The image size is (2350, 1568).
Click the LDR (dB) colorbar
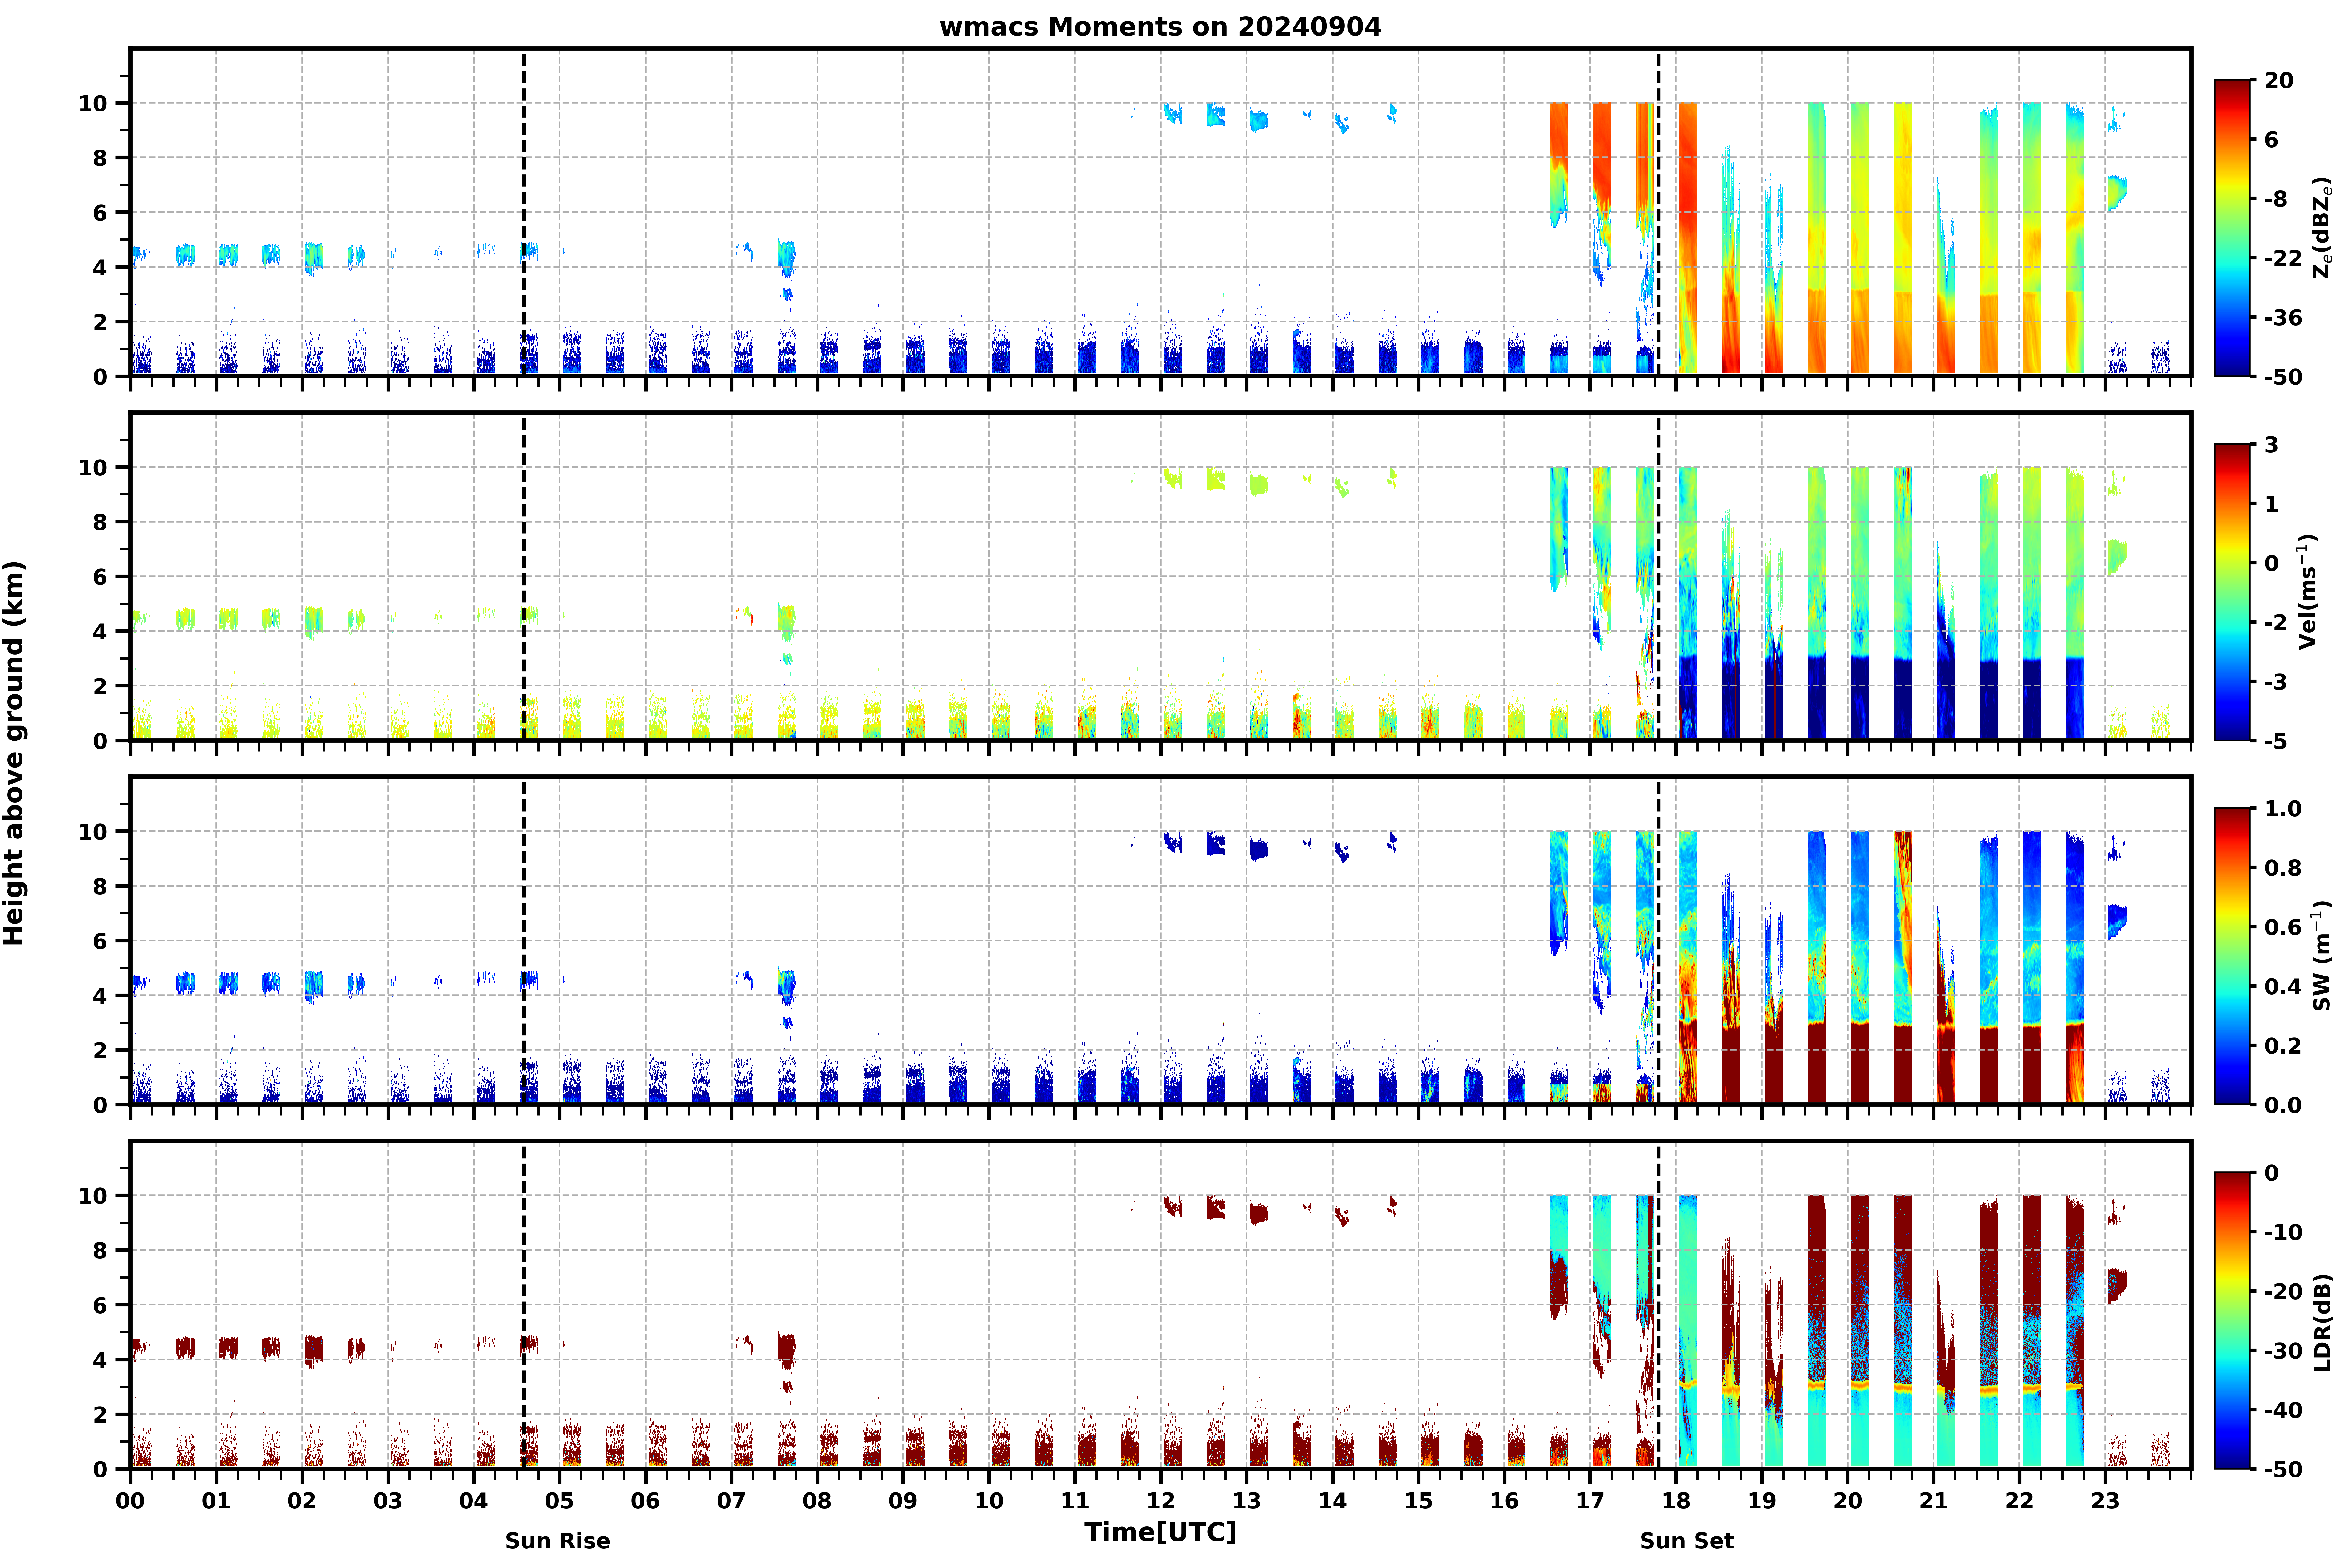coord(2232,1320)
